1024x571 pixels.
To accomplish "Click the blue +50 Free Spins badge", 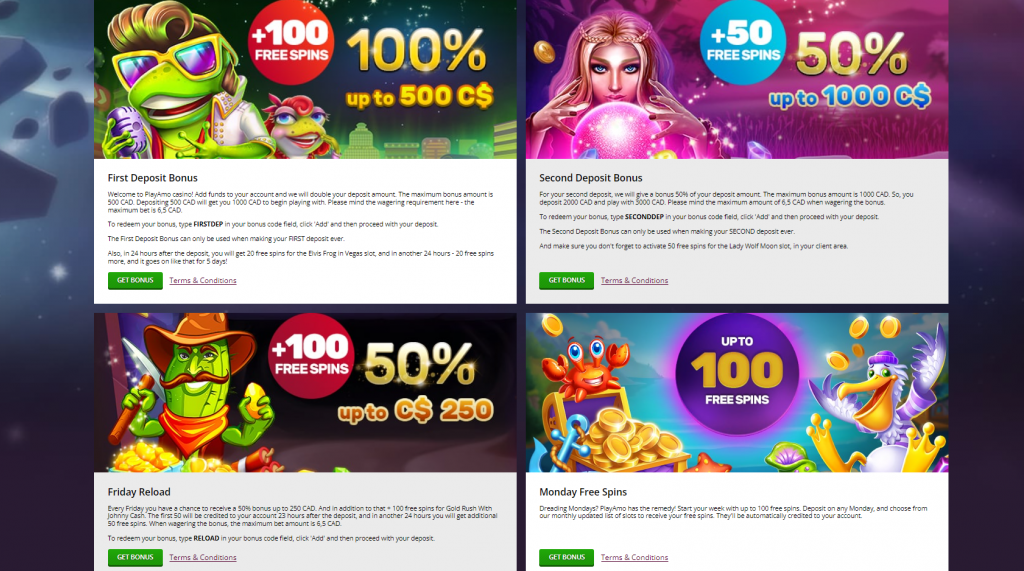I will [x=743, y=41].
